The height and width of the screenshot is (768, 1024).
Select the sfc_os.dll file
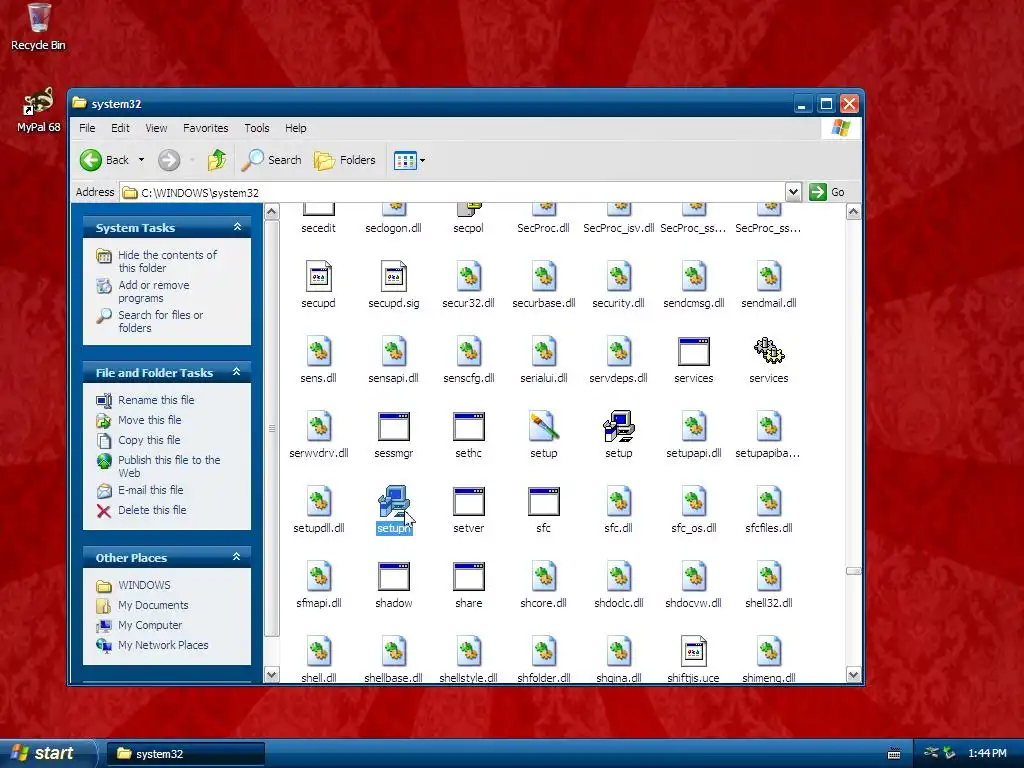point(694,511)
